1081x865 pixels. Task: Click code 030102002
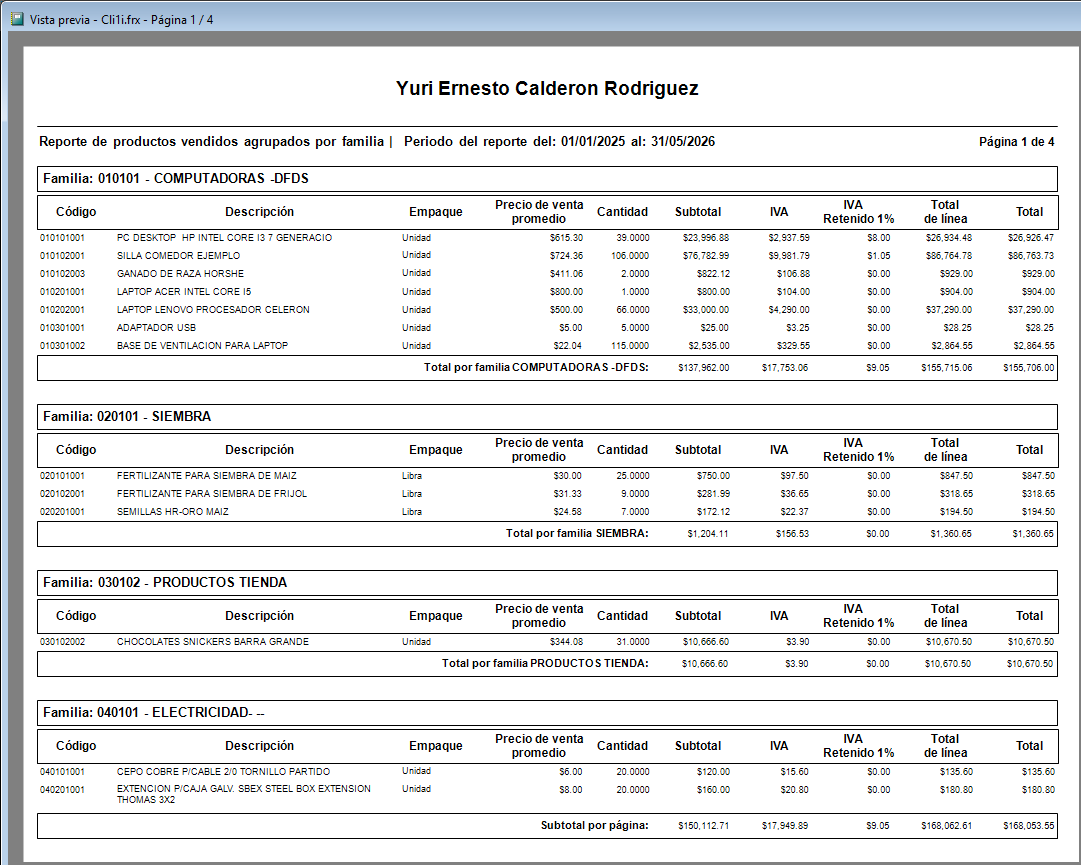pyautogui.click(x=62, y=642)
